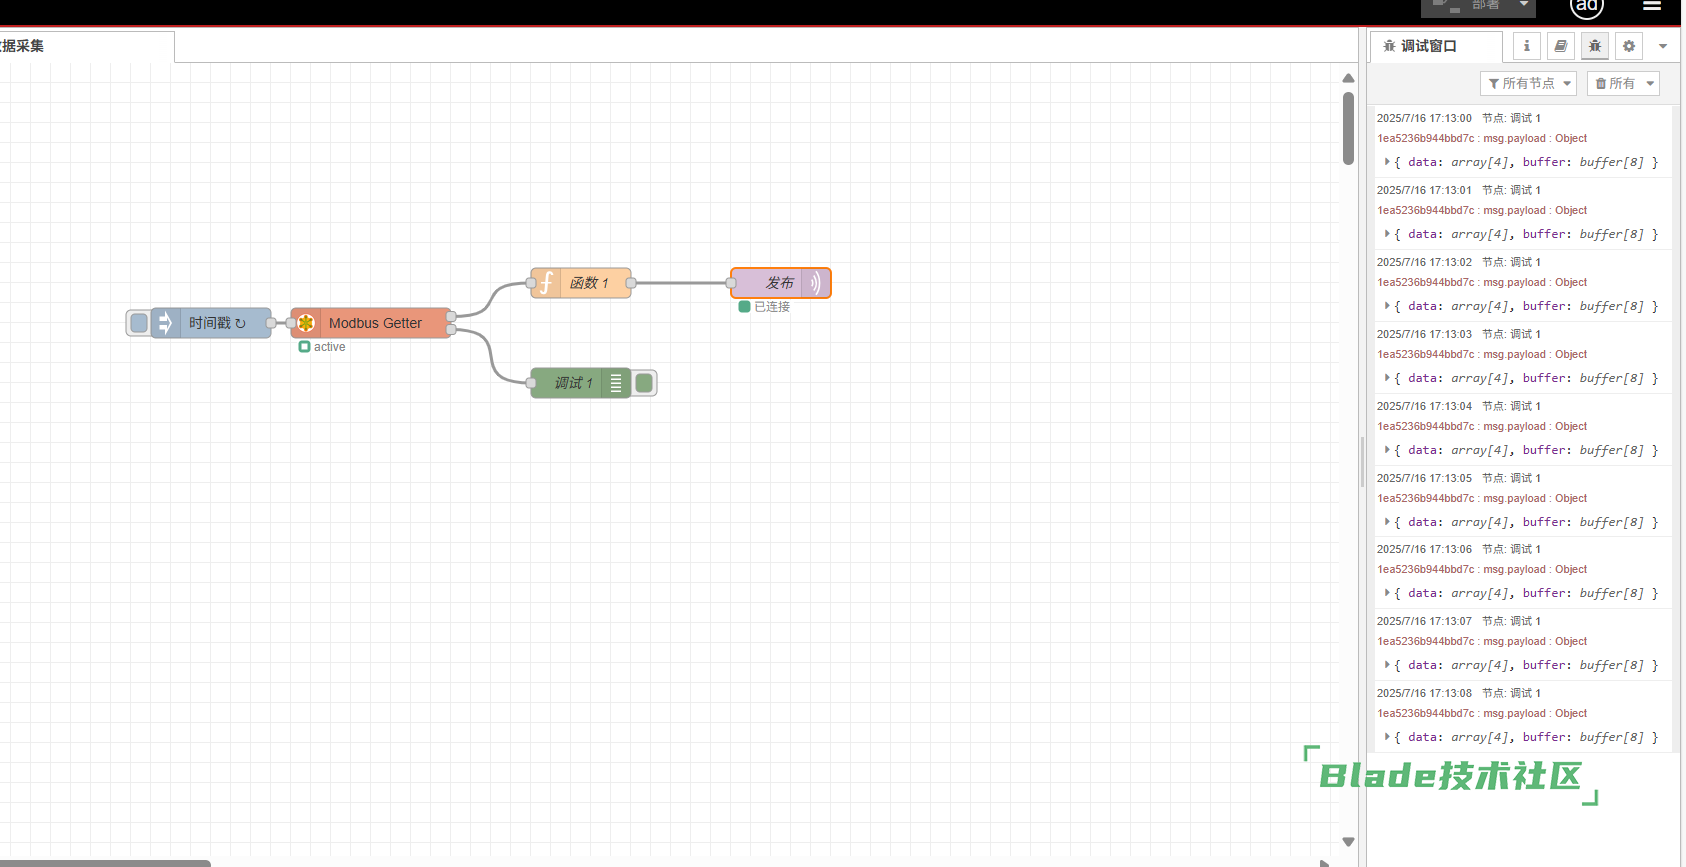The width and height of the screenshot is (1686, 867).
Task: Open the 所有 clear messages dropdown
Action: point(1622,83)
